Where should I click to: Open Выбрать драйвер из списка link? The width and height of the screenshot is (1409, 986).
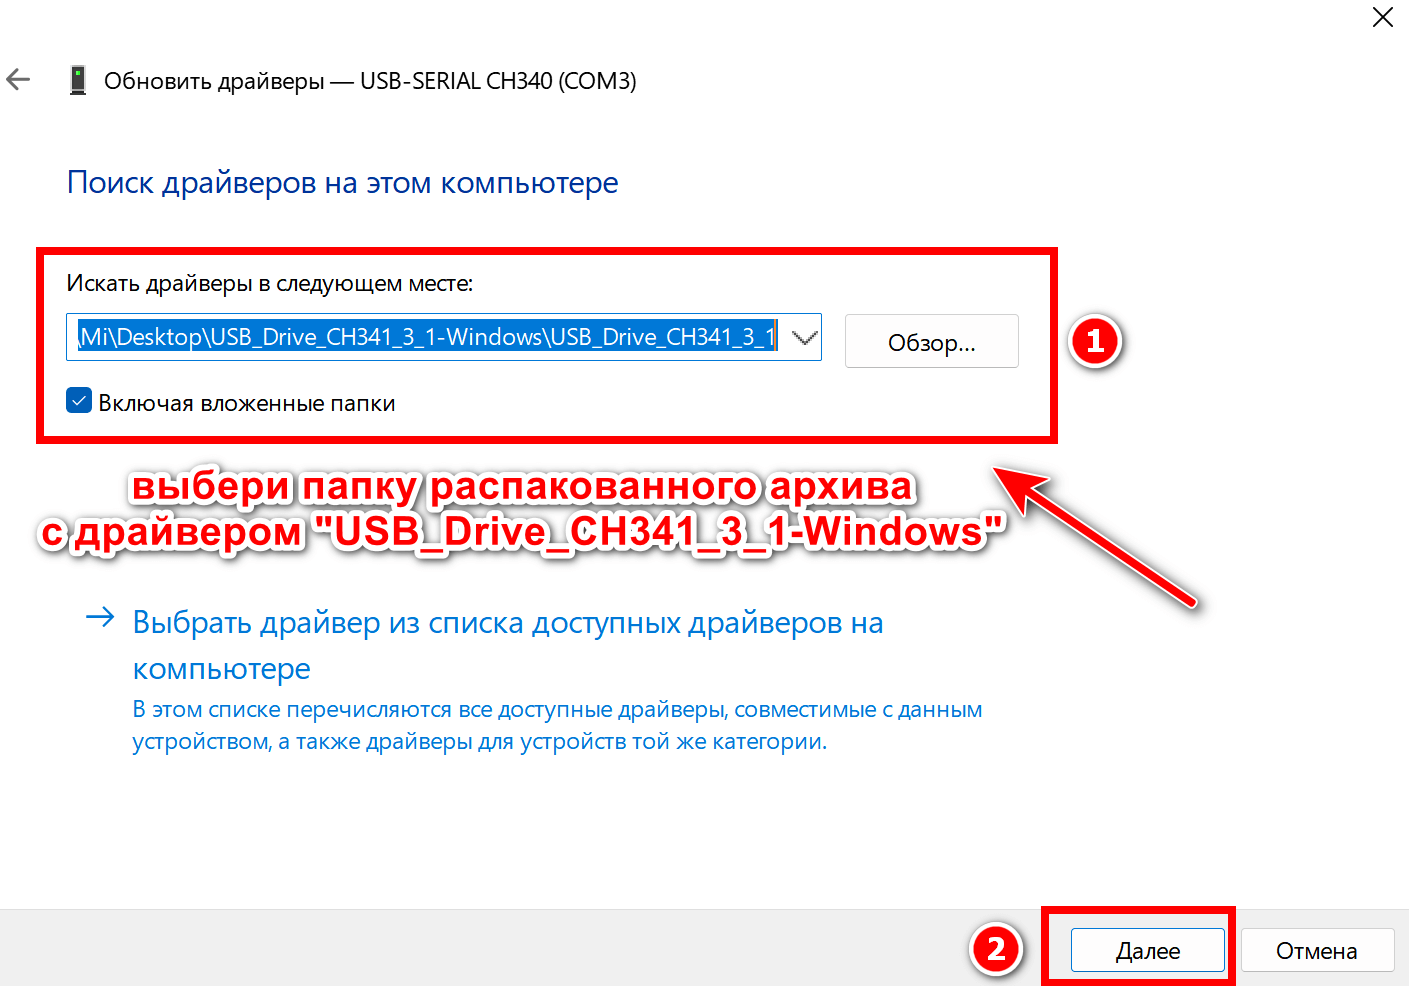(508, 622)
